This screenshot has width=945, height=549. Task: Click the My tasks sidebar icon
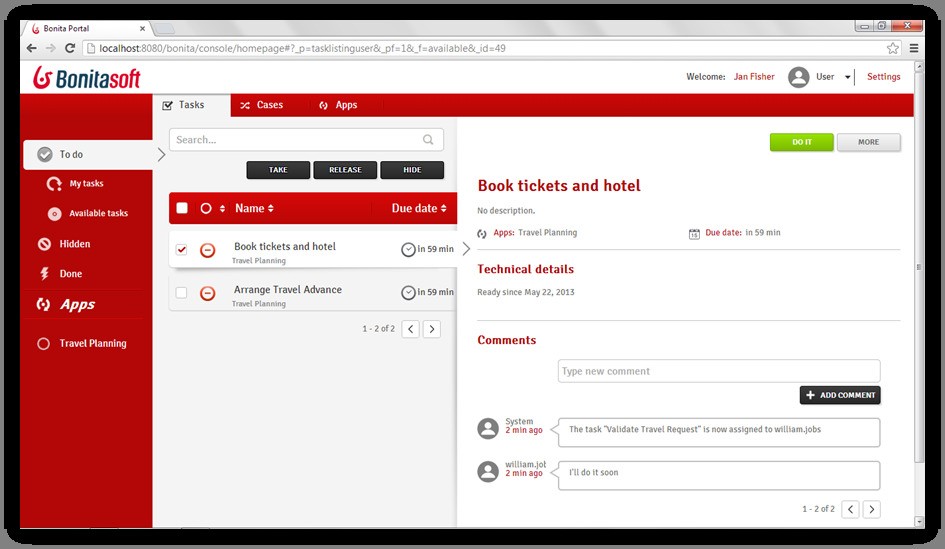pos(54,184)
